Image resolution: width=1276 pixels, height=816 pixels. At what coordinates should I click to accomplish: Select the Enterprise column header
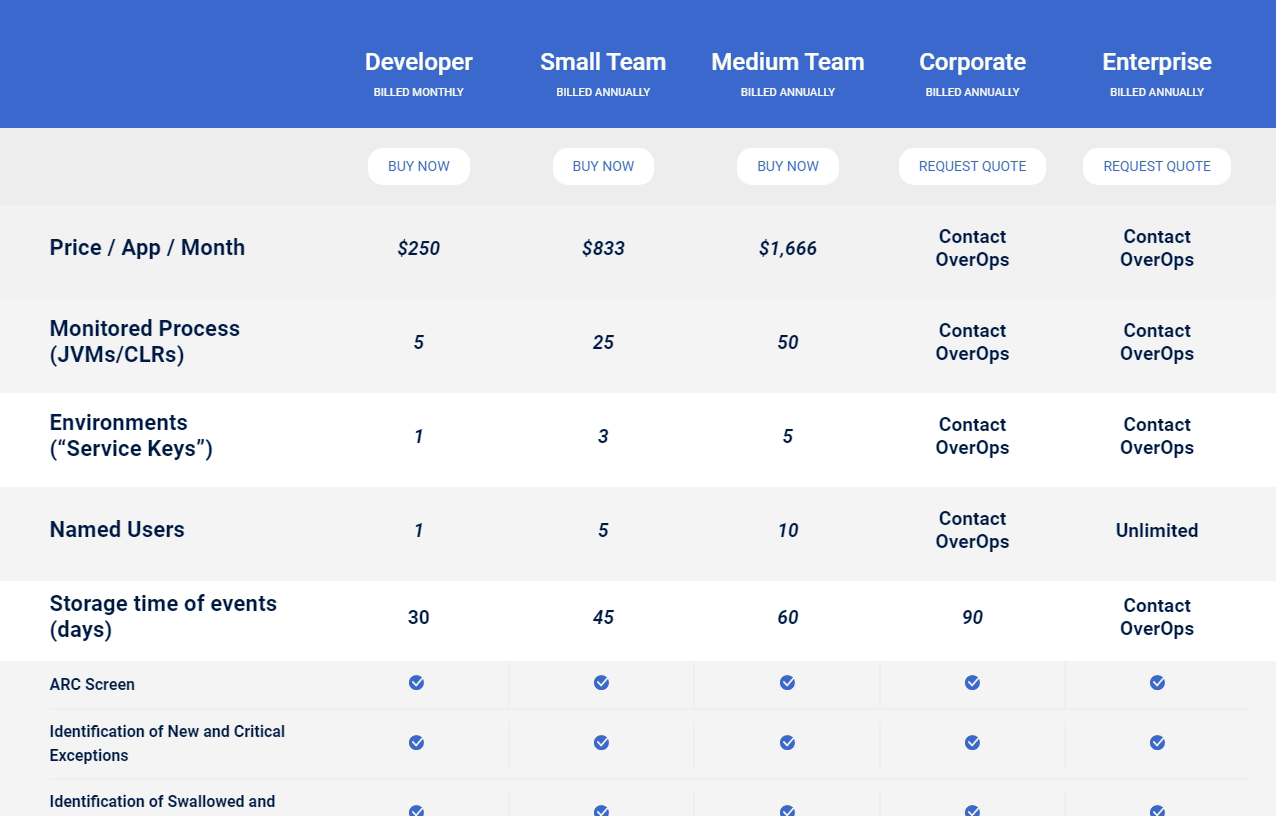[x=1157, y=61]
